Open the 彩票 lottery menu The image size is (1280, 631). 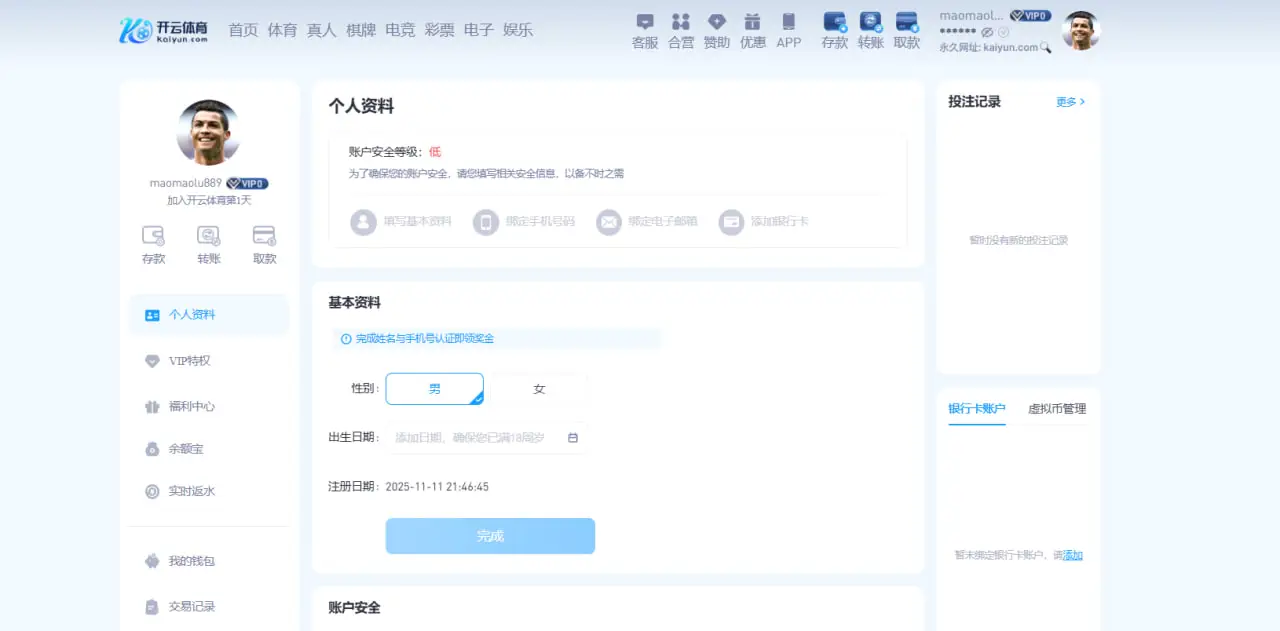pos(439,30)
